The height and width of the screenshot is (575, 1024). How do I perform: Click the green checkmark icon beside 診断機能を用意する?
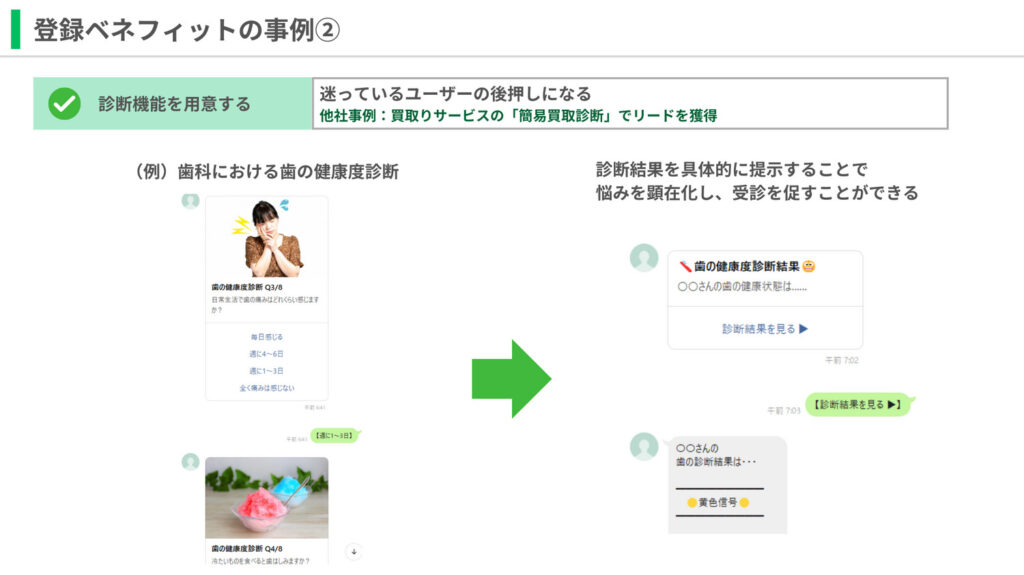64,103
